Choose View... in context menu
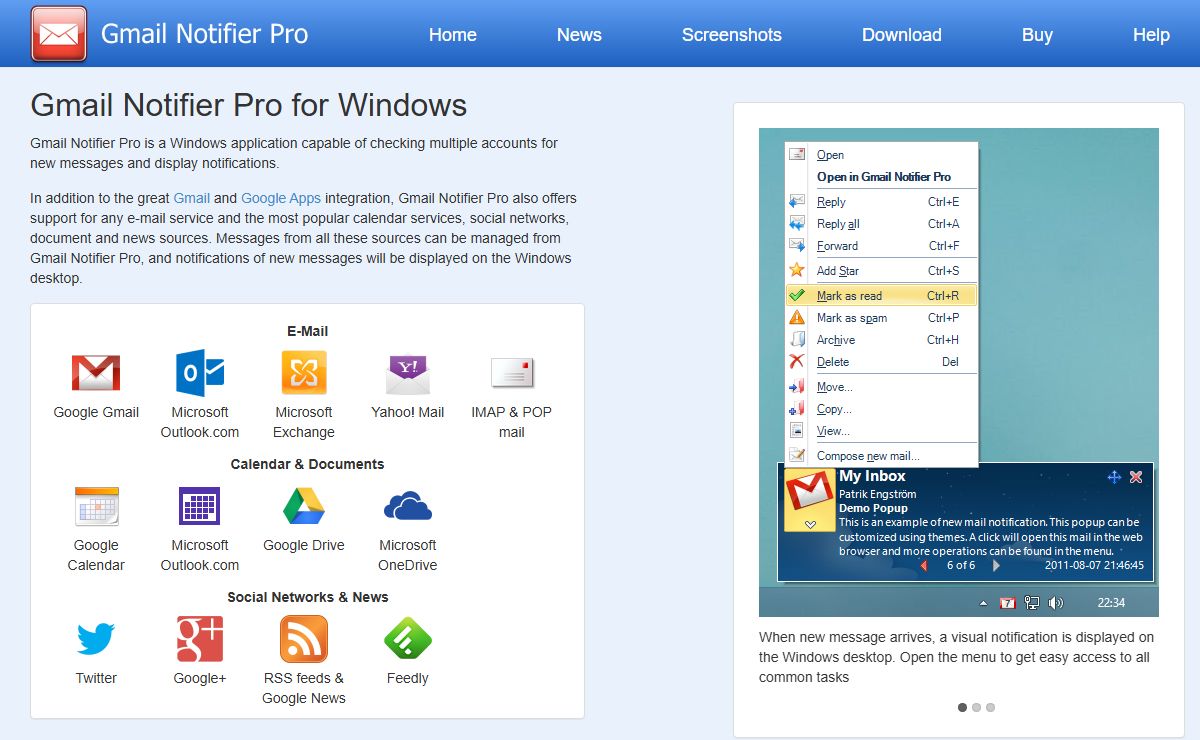This screenshot has width=1200, height=740. tap(881, 430)
